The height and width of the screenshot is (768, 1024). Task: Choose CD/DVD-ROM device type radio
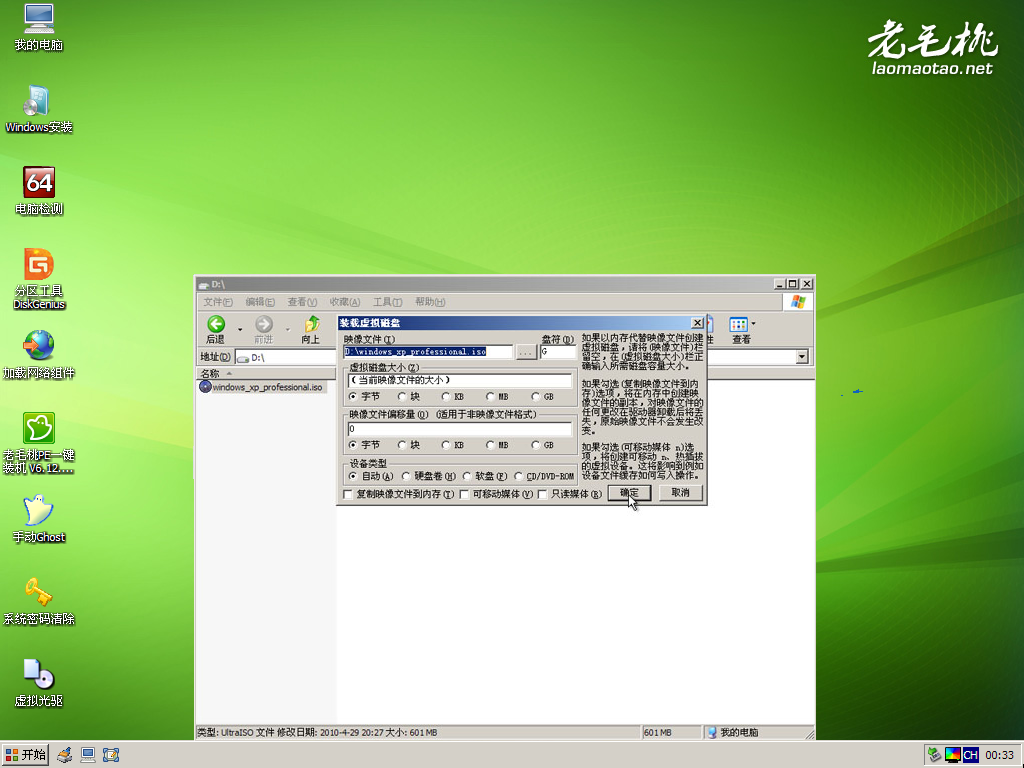pos(518,476)
